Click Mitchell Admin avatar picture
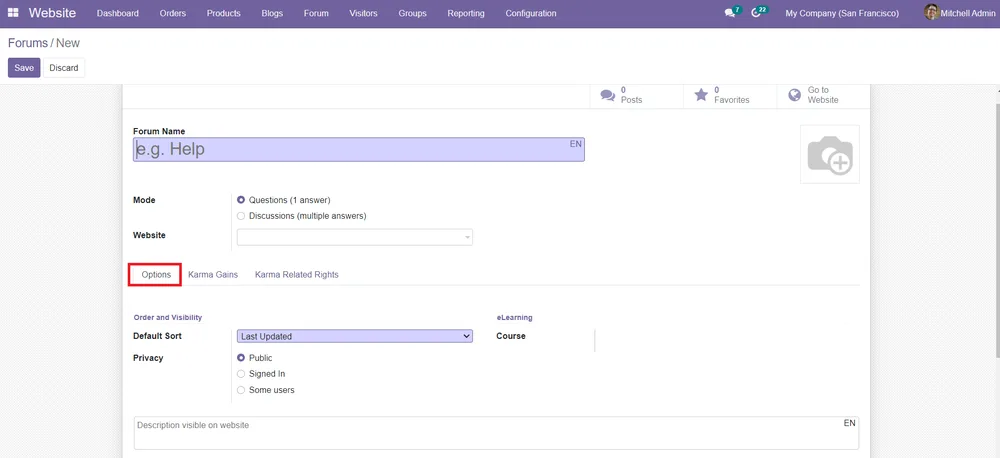This screenshot has width=1000, height=458. (931, 13)
